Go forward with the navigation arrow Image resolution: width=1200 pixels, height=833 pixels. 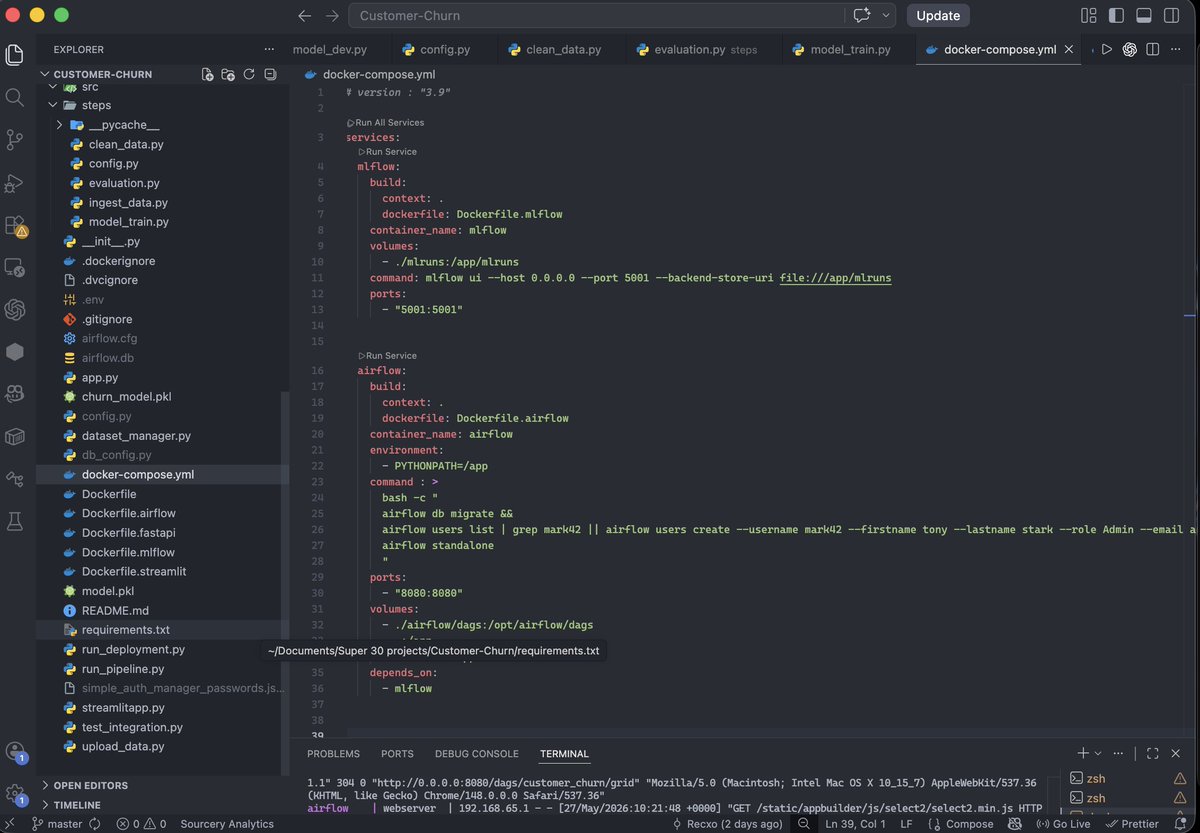[x=332, y=15]
